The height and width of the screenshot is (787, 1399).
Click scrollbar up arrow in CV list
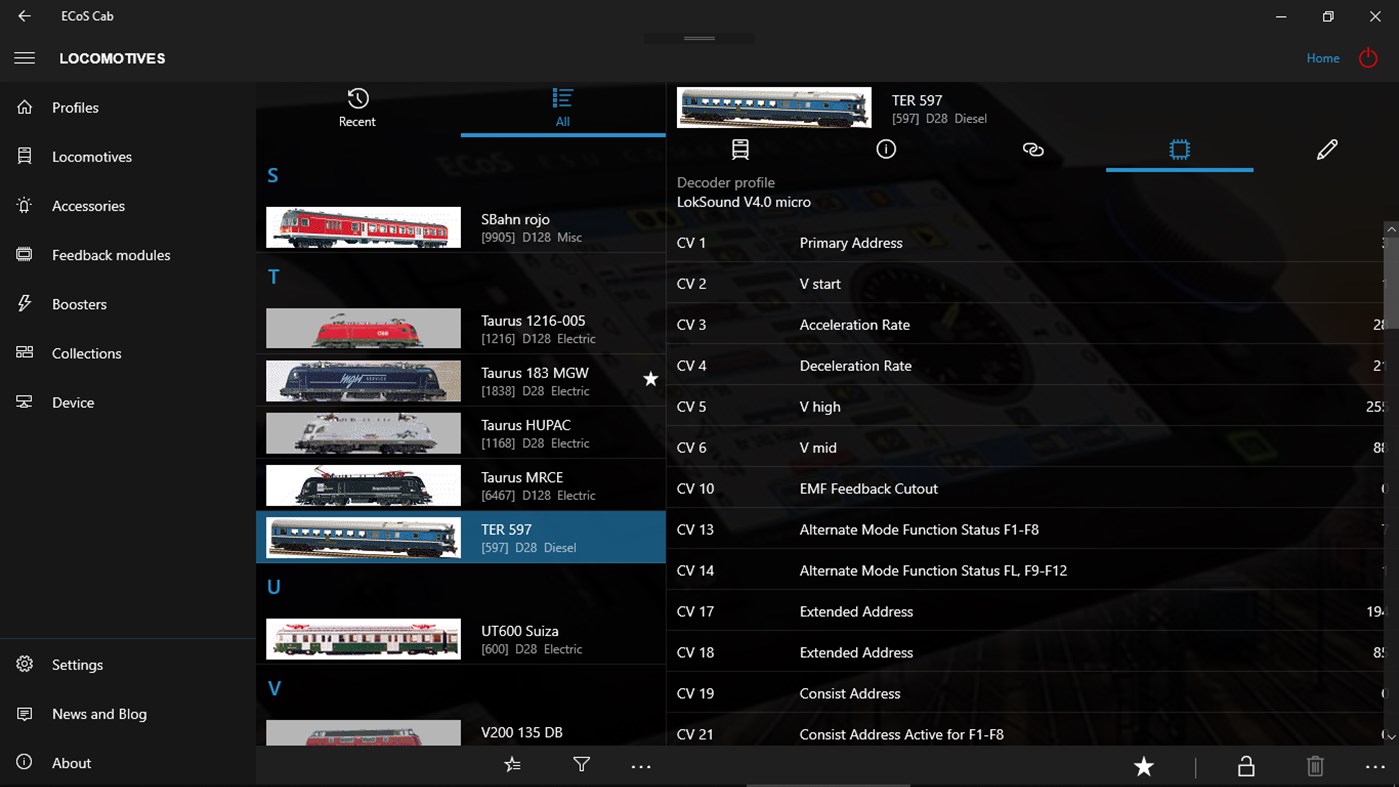tap(1391, 229)
